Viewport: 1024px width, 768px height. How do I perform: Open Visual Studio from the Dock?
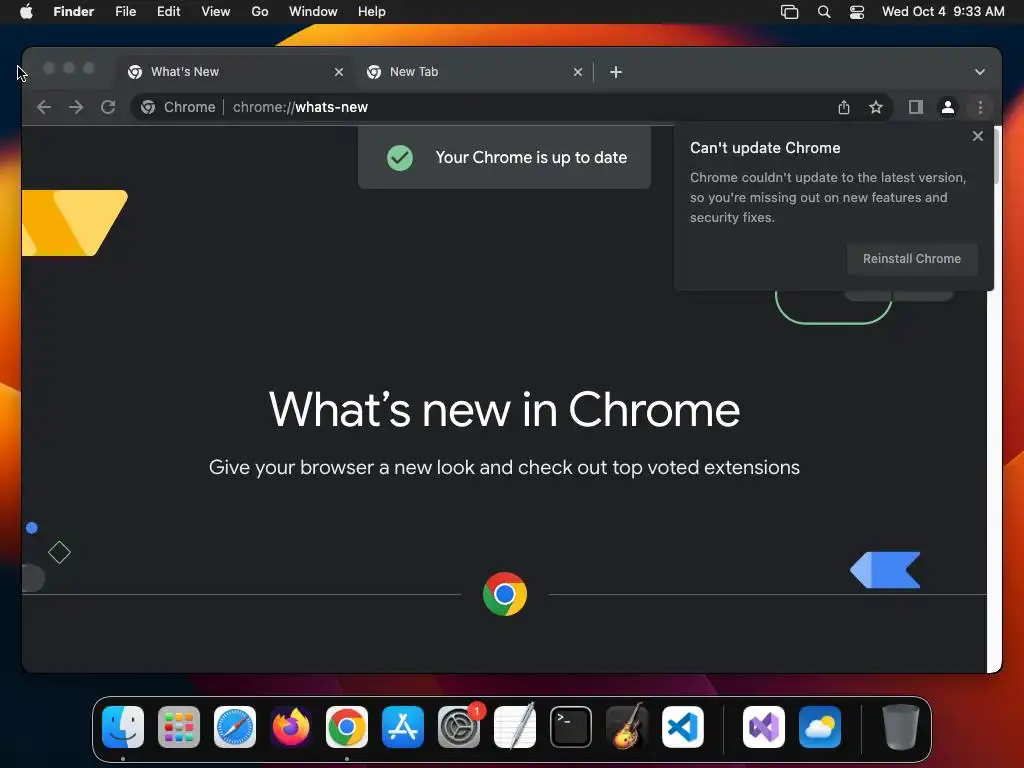click(764, 727)
